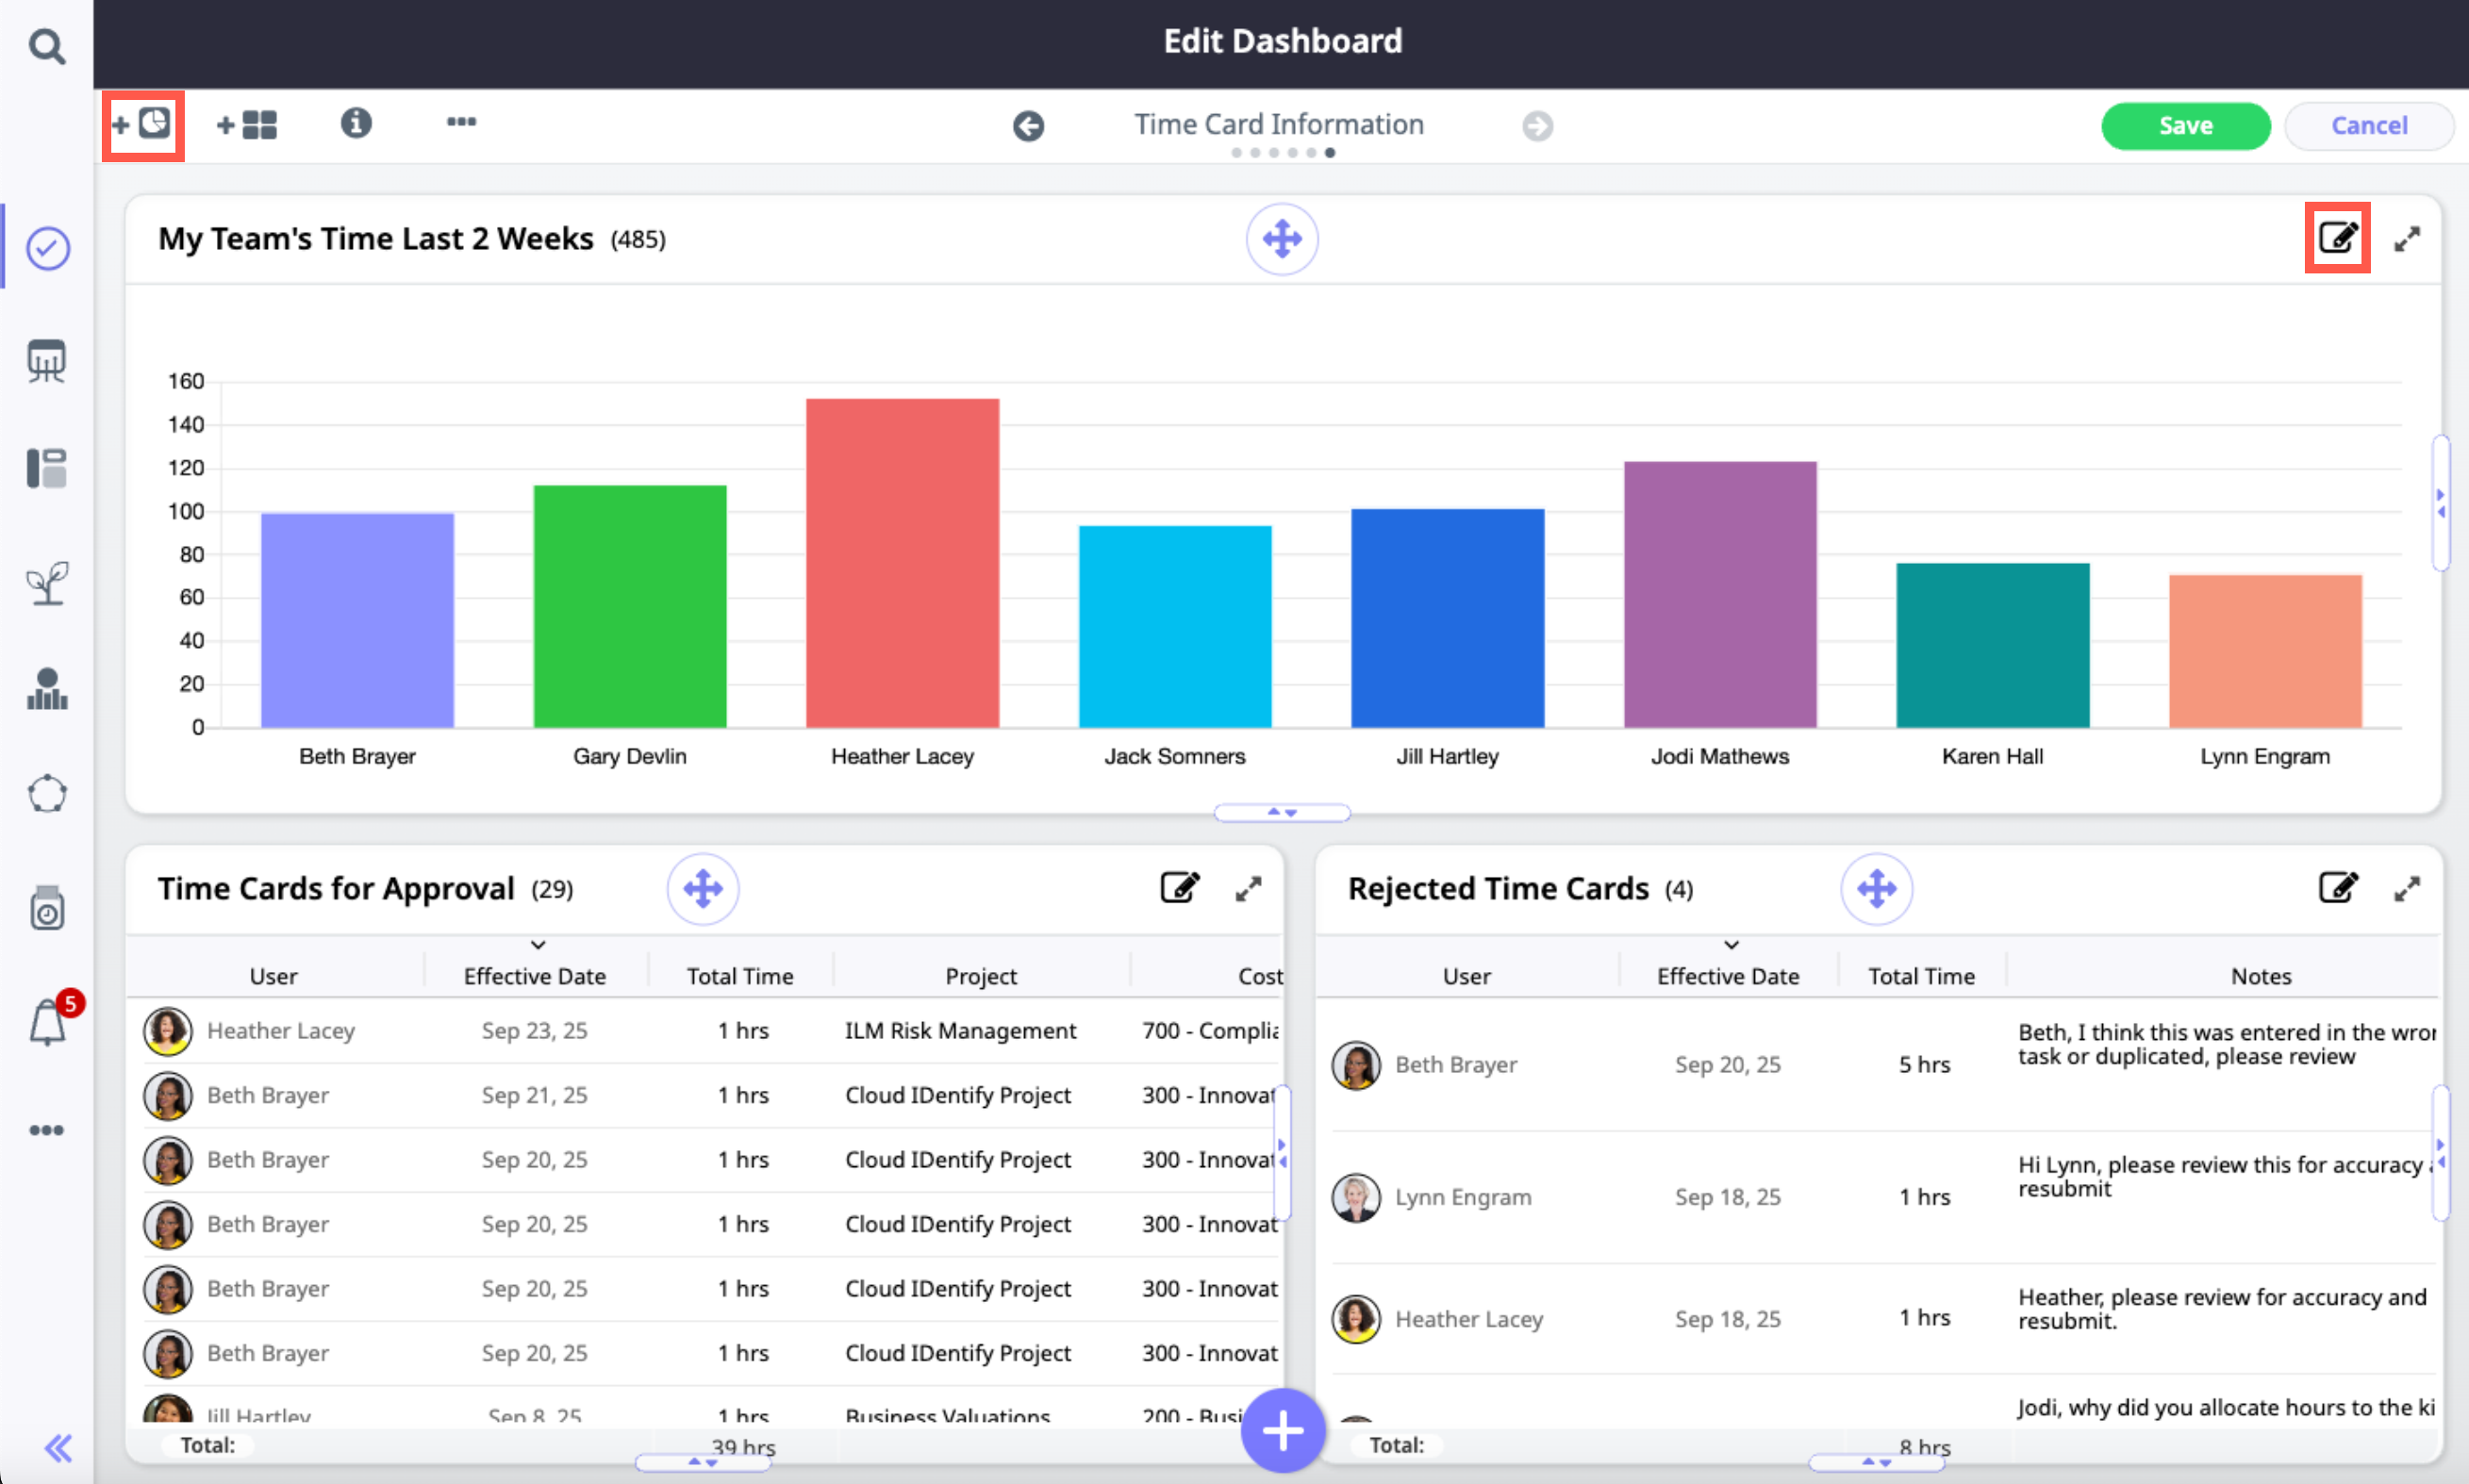
Task: Click the move handle on Time Cards for Approval
Action: 703,888
